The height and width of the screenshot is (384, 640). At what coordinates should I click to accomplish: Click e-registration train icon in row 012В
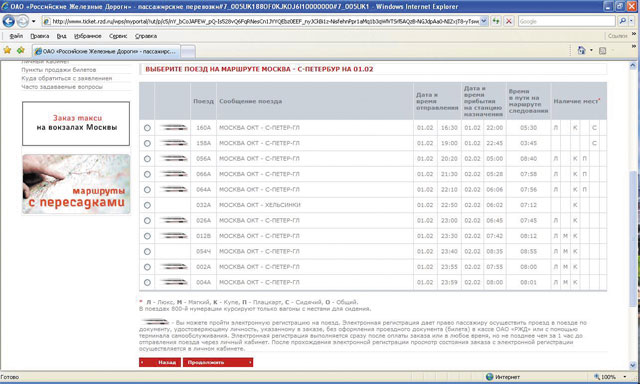tap(173, 236)
